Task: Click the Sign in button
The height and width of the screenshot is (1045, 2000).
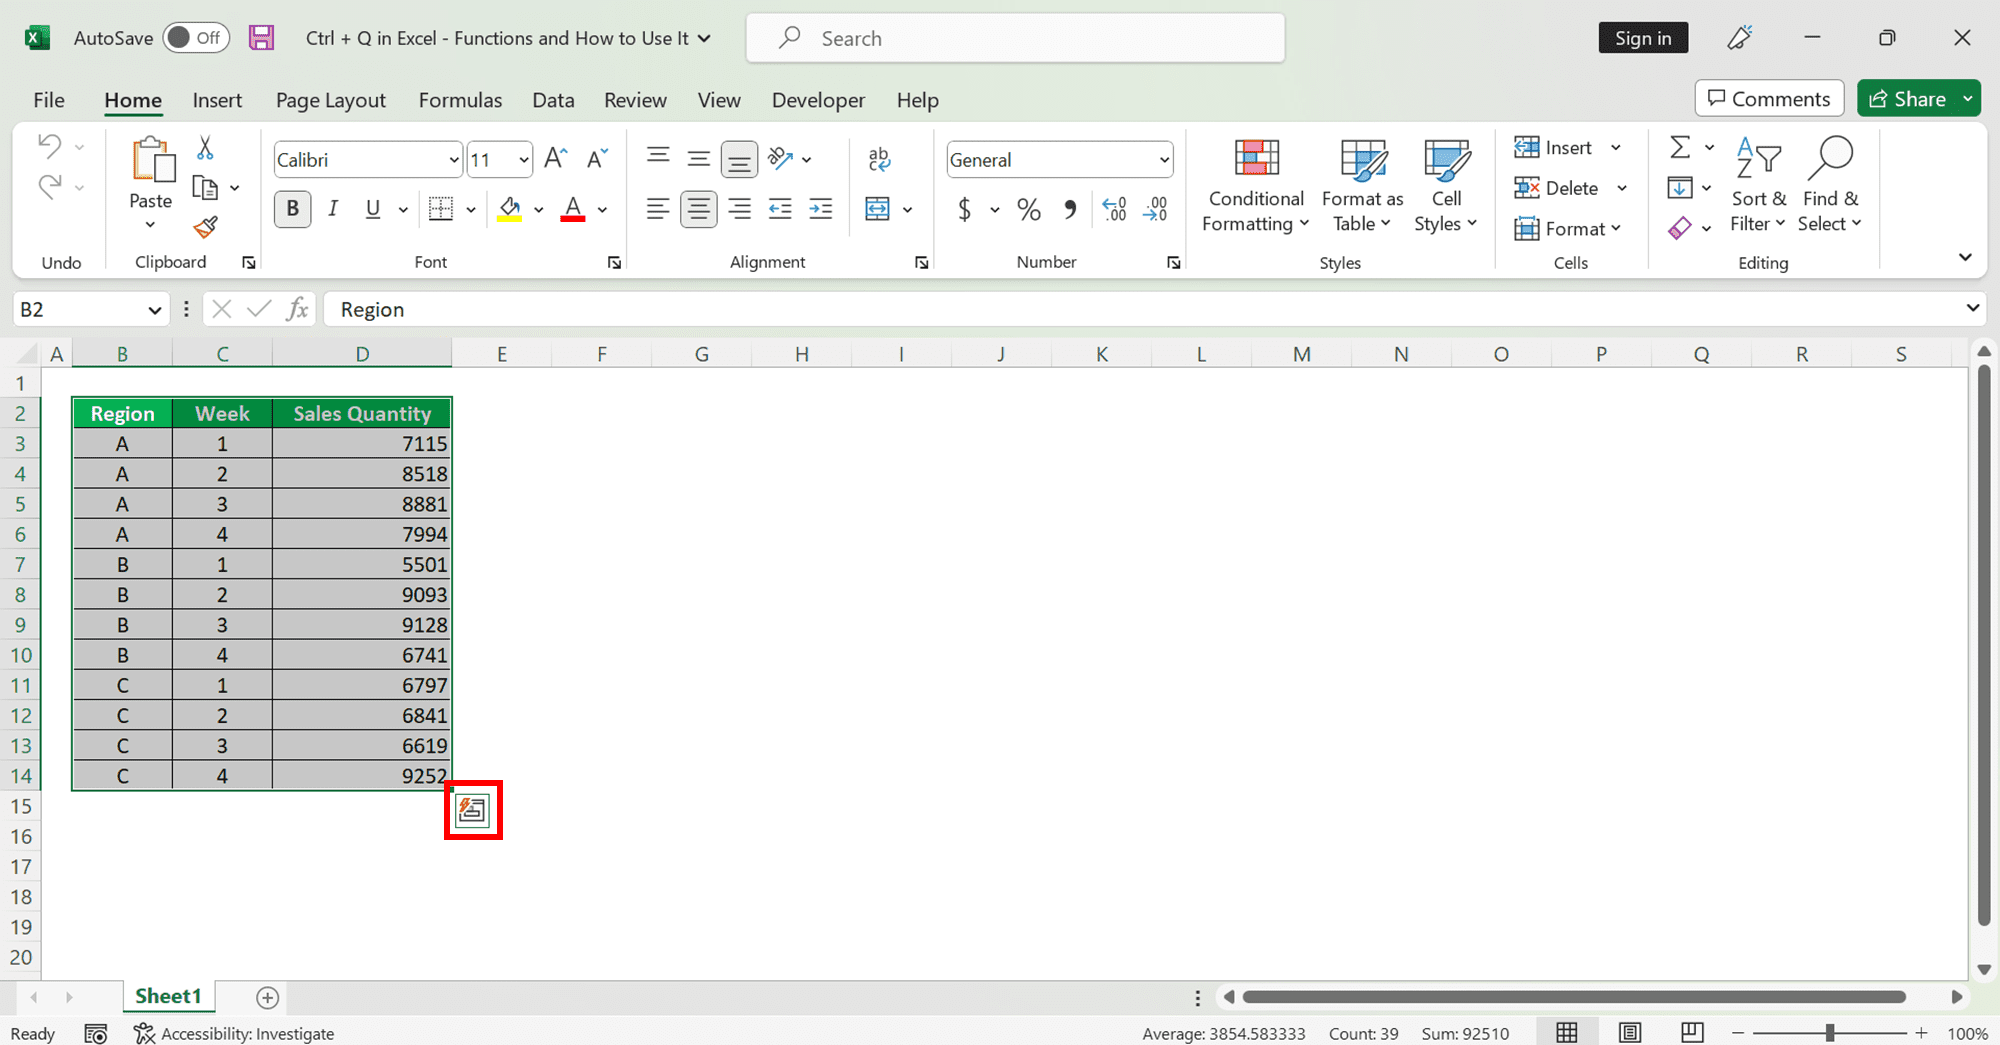Action: [x=1643, y=38]
